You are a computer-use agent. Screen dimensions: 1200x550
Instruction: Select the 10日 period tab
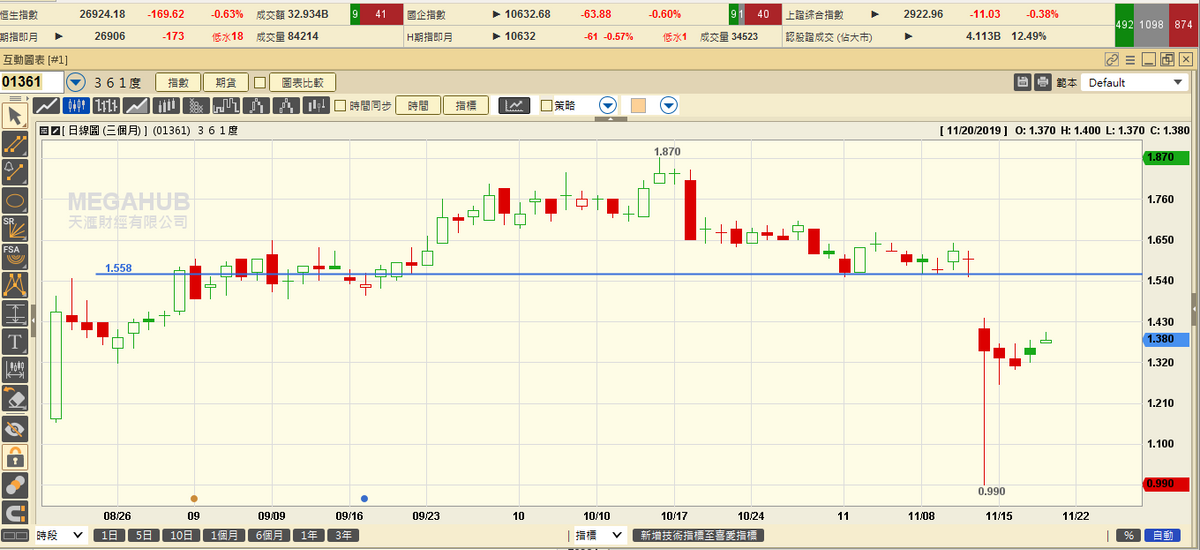click(181, 535)
